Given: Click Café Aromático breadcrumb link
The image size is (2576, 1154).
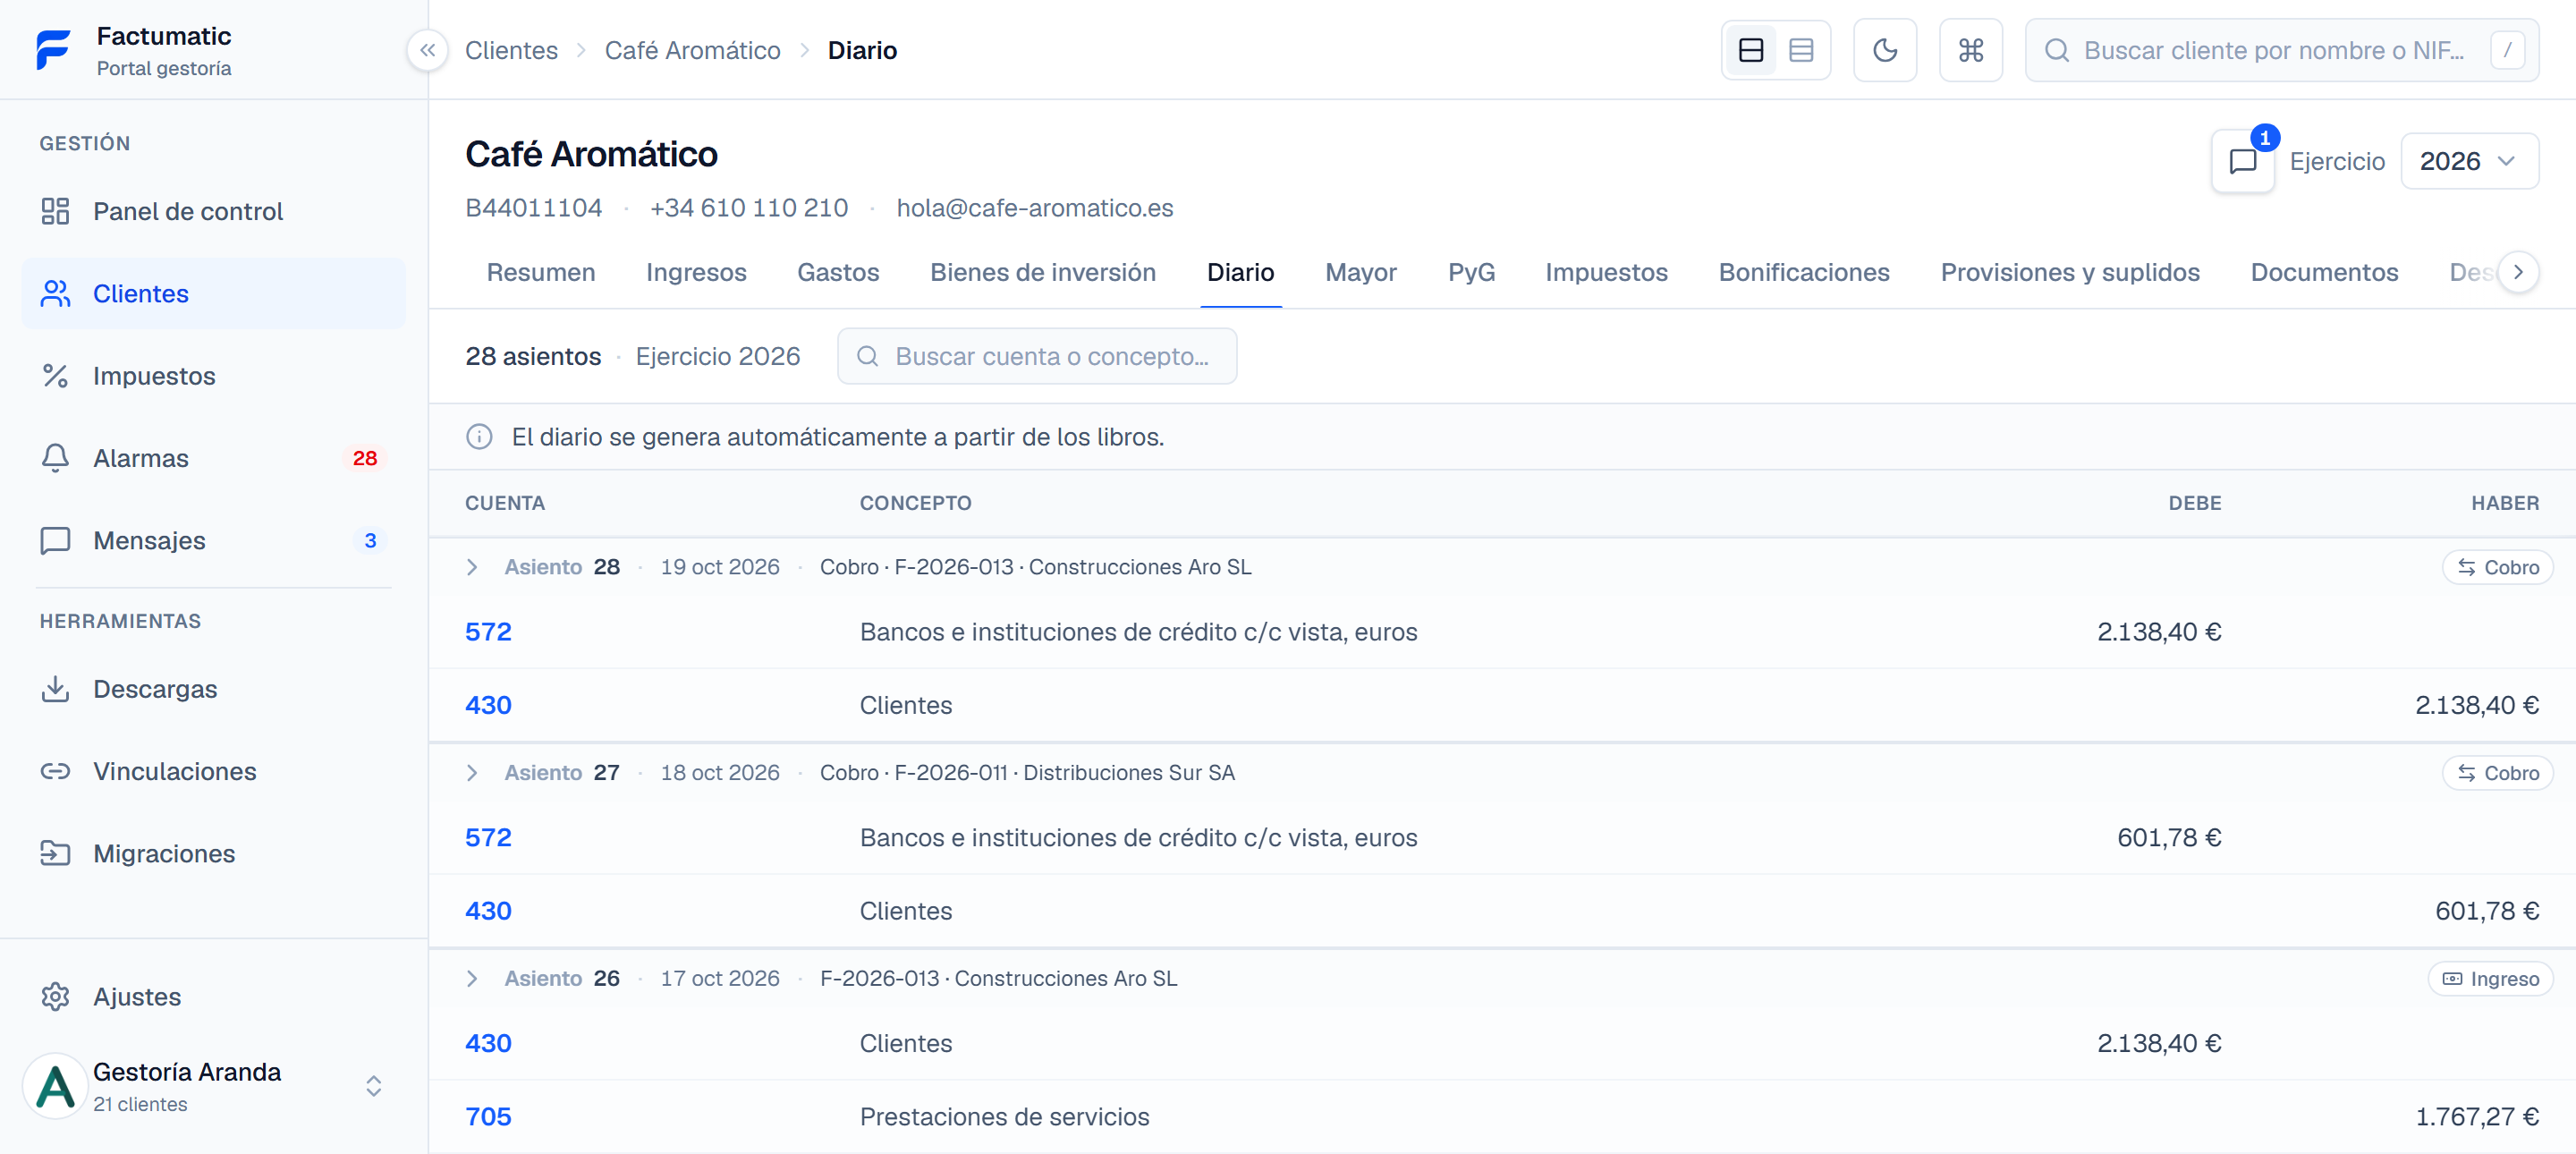Looking at the screenshot, I should click(x=692, y=50).
